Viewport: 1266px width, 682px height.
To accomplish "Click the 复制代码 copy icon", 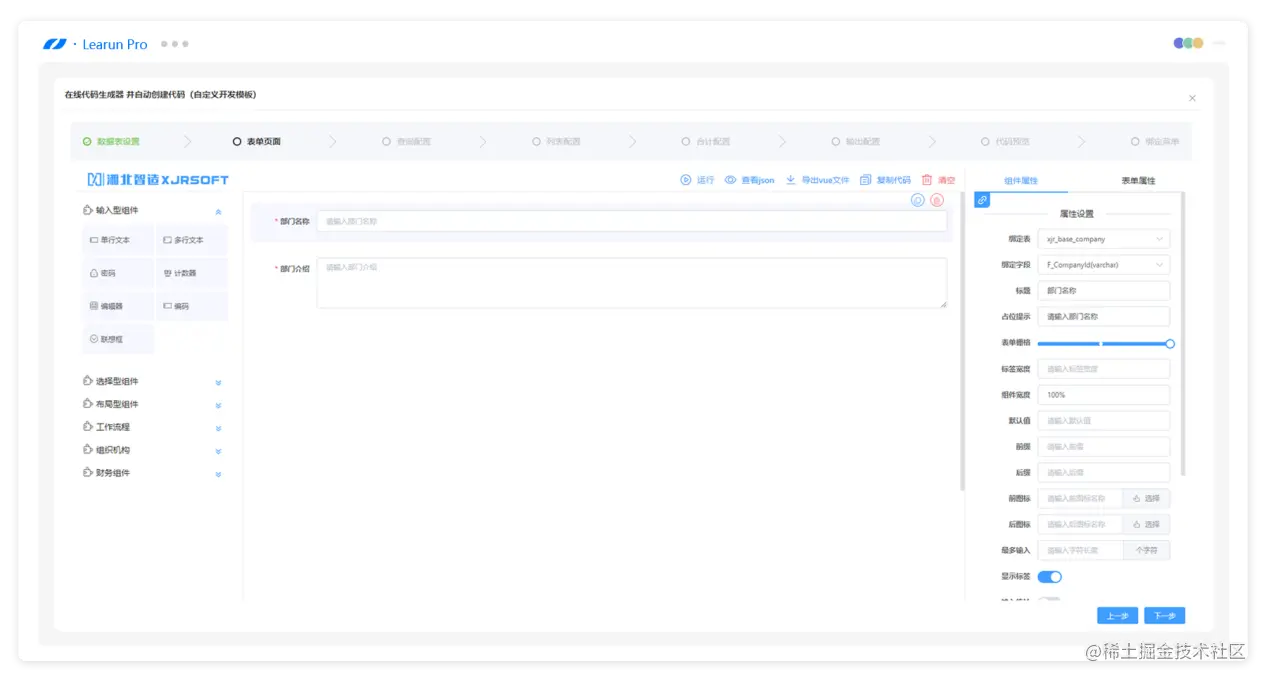I will click(x=866, y=180).
